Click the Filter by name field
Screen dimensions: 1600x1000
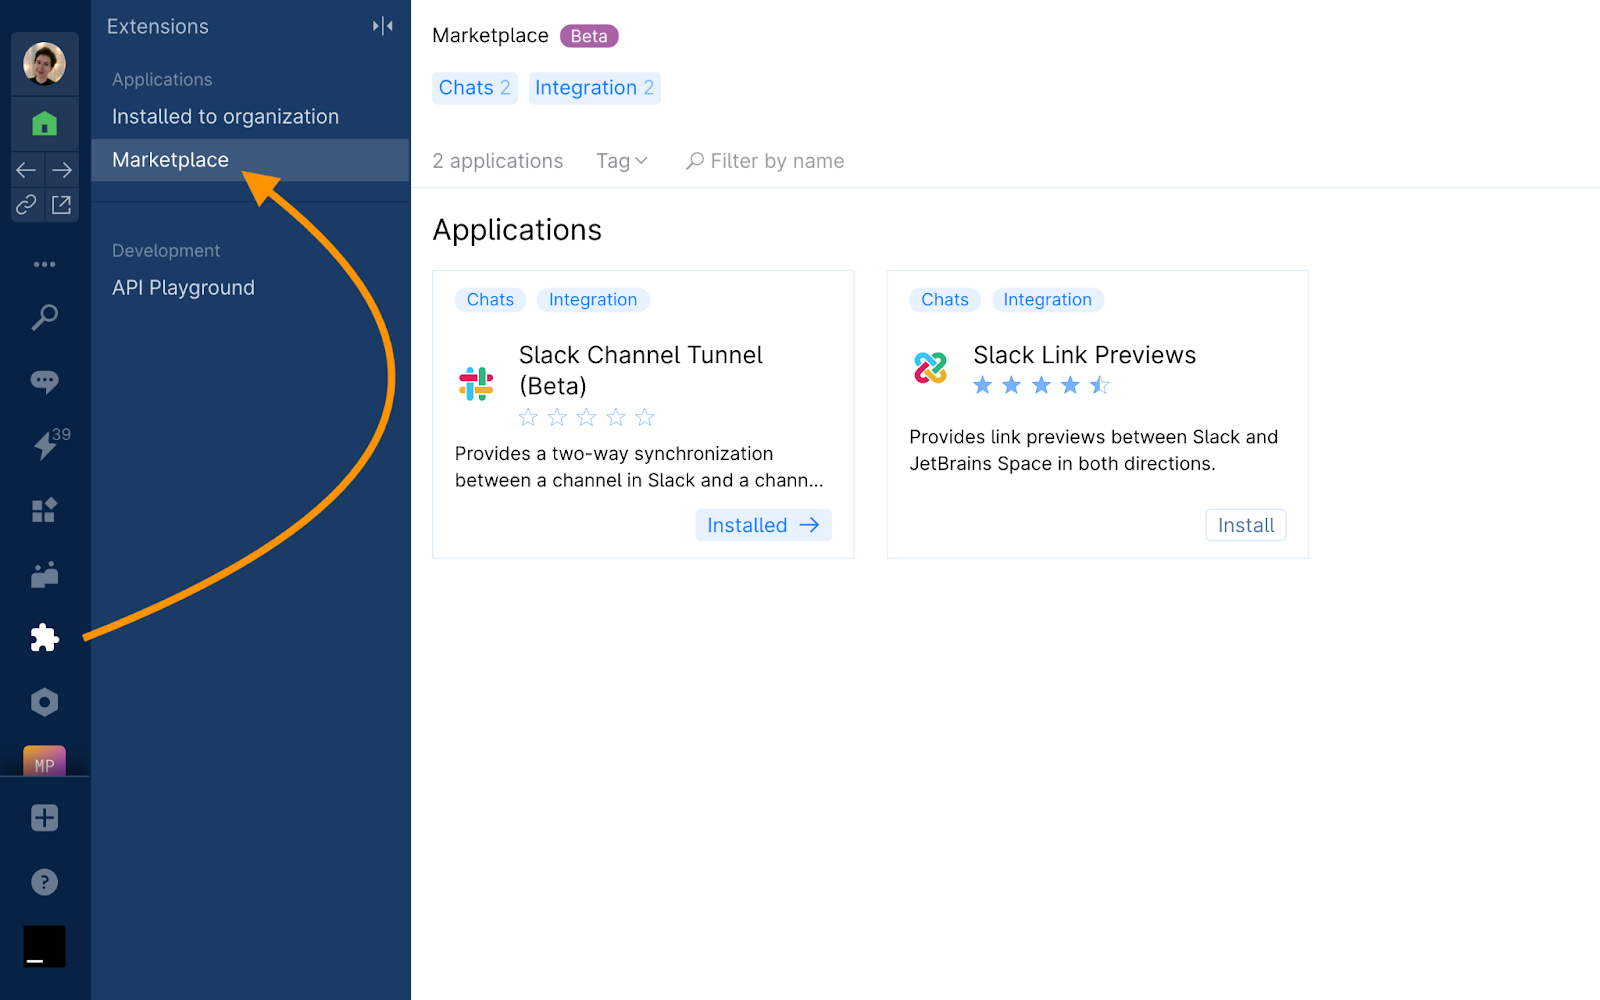click(x=777, y=161)
